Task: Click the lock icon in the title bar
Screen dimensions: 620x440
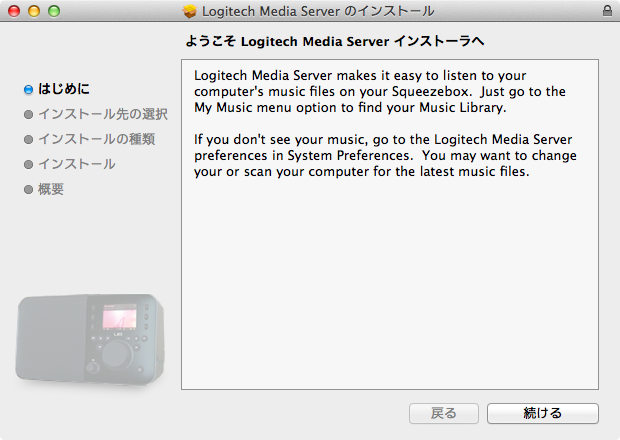Action: click(x=607, y=11)
